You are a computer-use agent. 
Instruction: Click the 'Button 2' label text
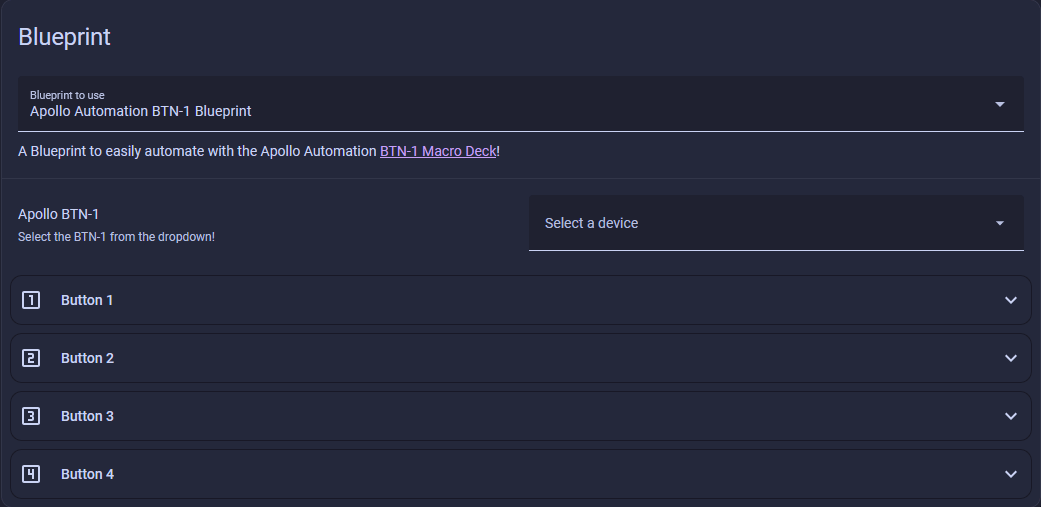coord(87,358)
